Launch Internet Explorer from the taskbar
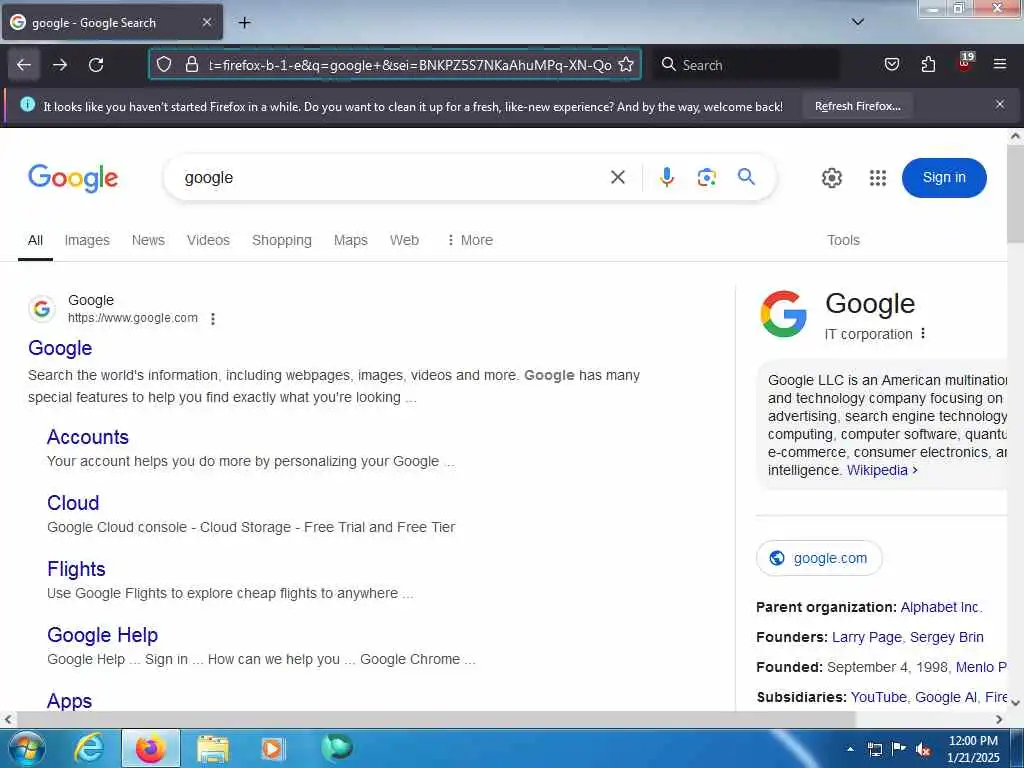The width and height of the screenshot is (1024, 768). point(89,748)
